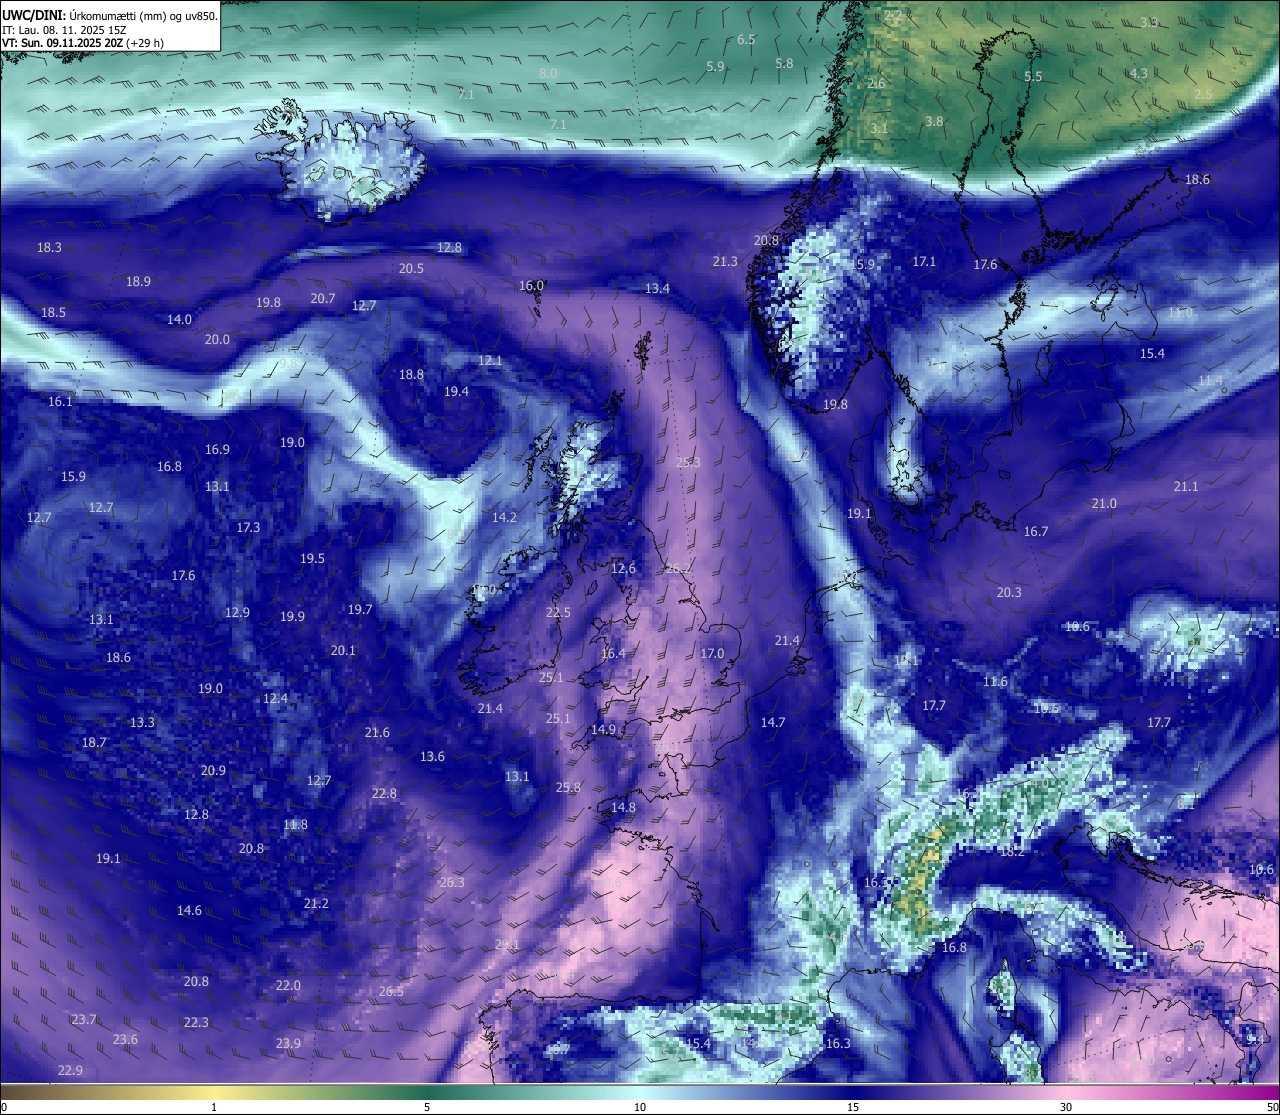The height and width of the screenshot is (1115, 1280).
Task: Click the map value 26.3
Action: tap(452, 883)
